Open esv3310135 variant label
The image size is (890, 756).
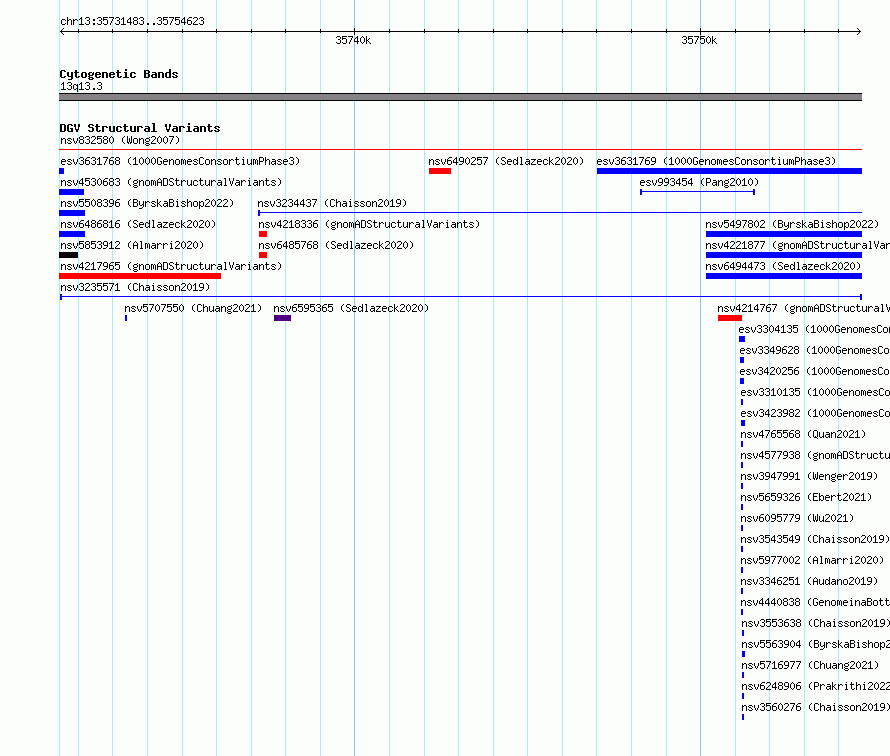pyautogui.click(x=815, y=392)
